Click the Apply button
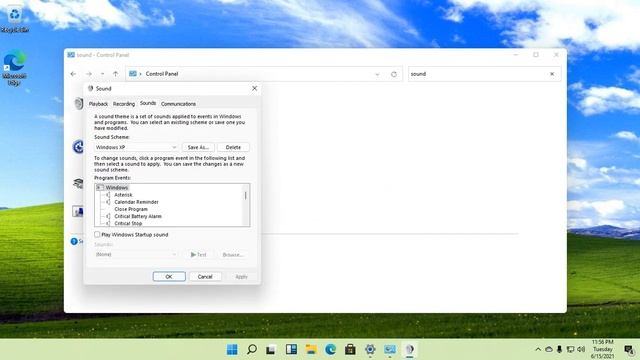The image size is (640, 360). pos(241,277)
